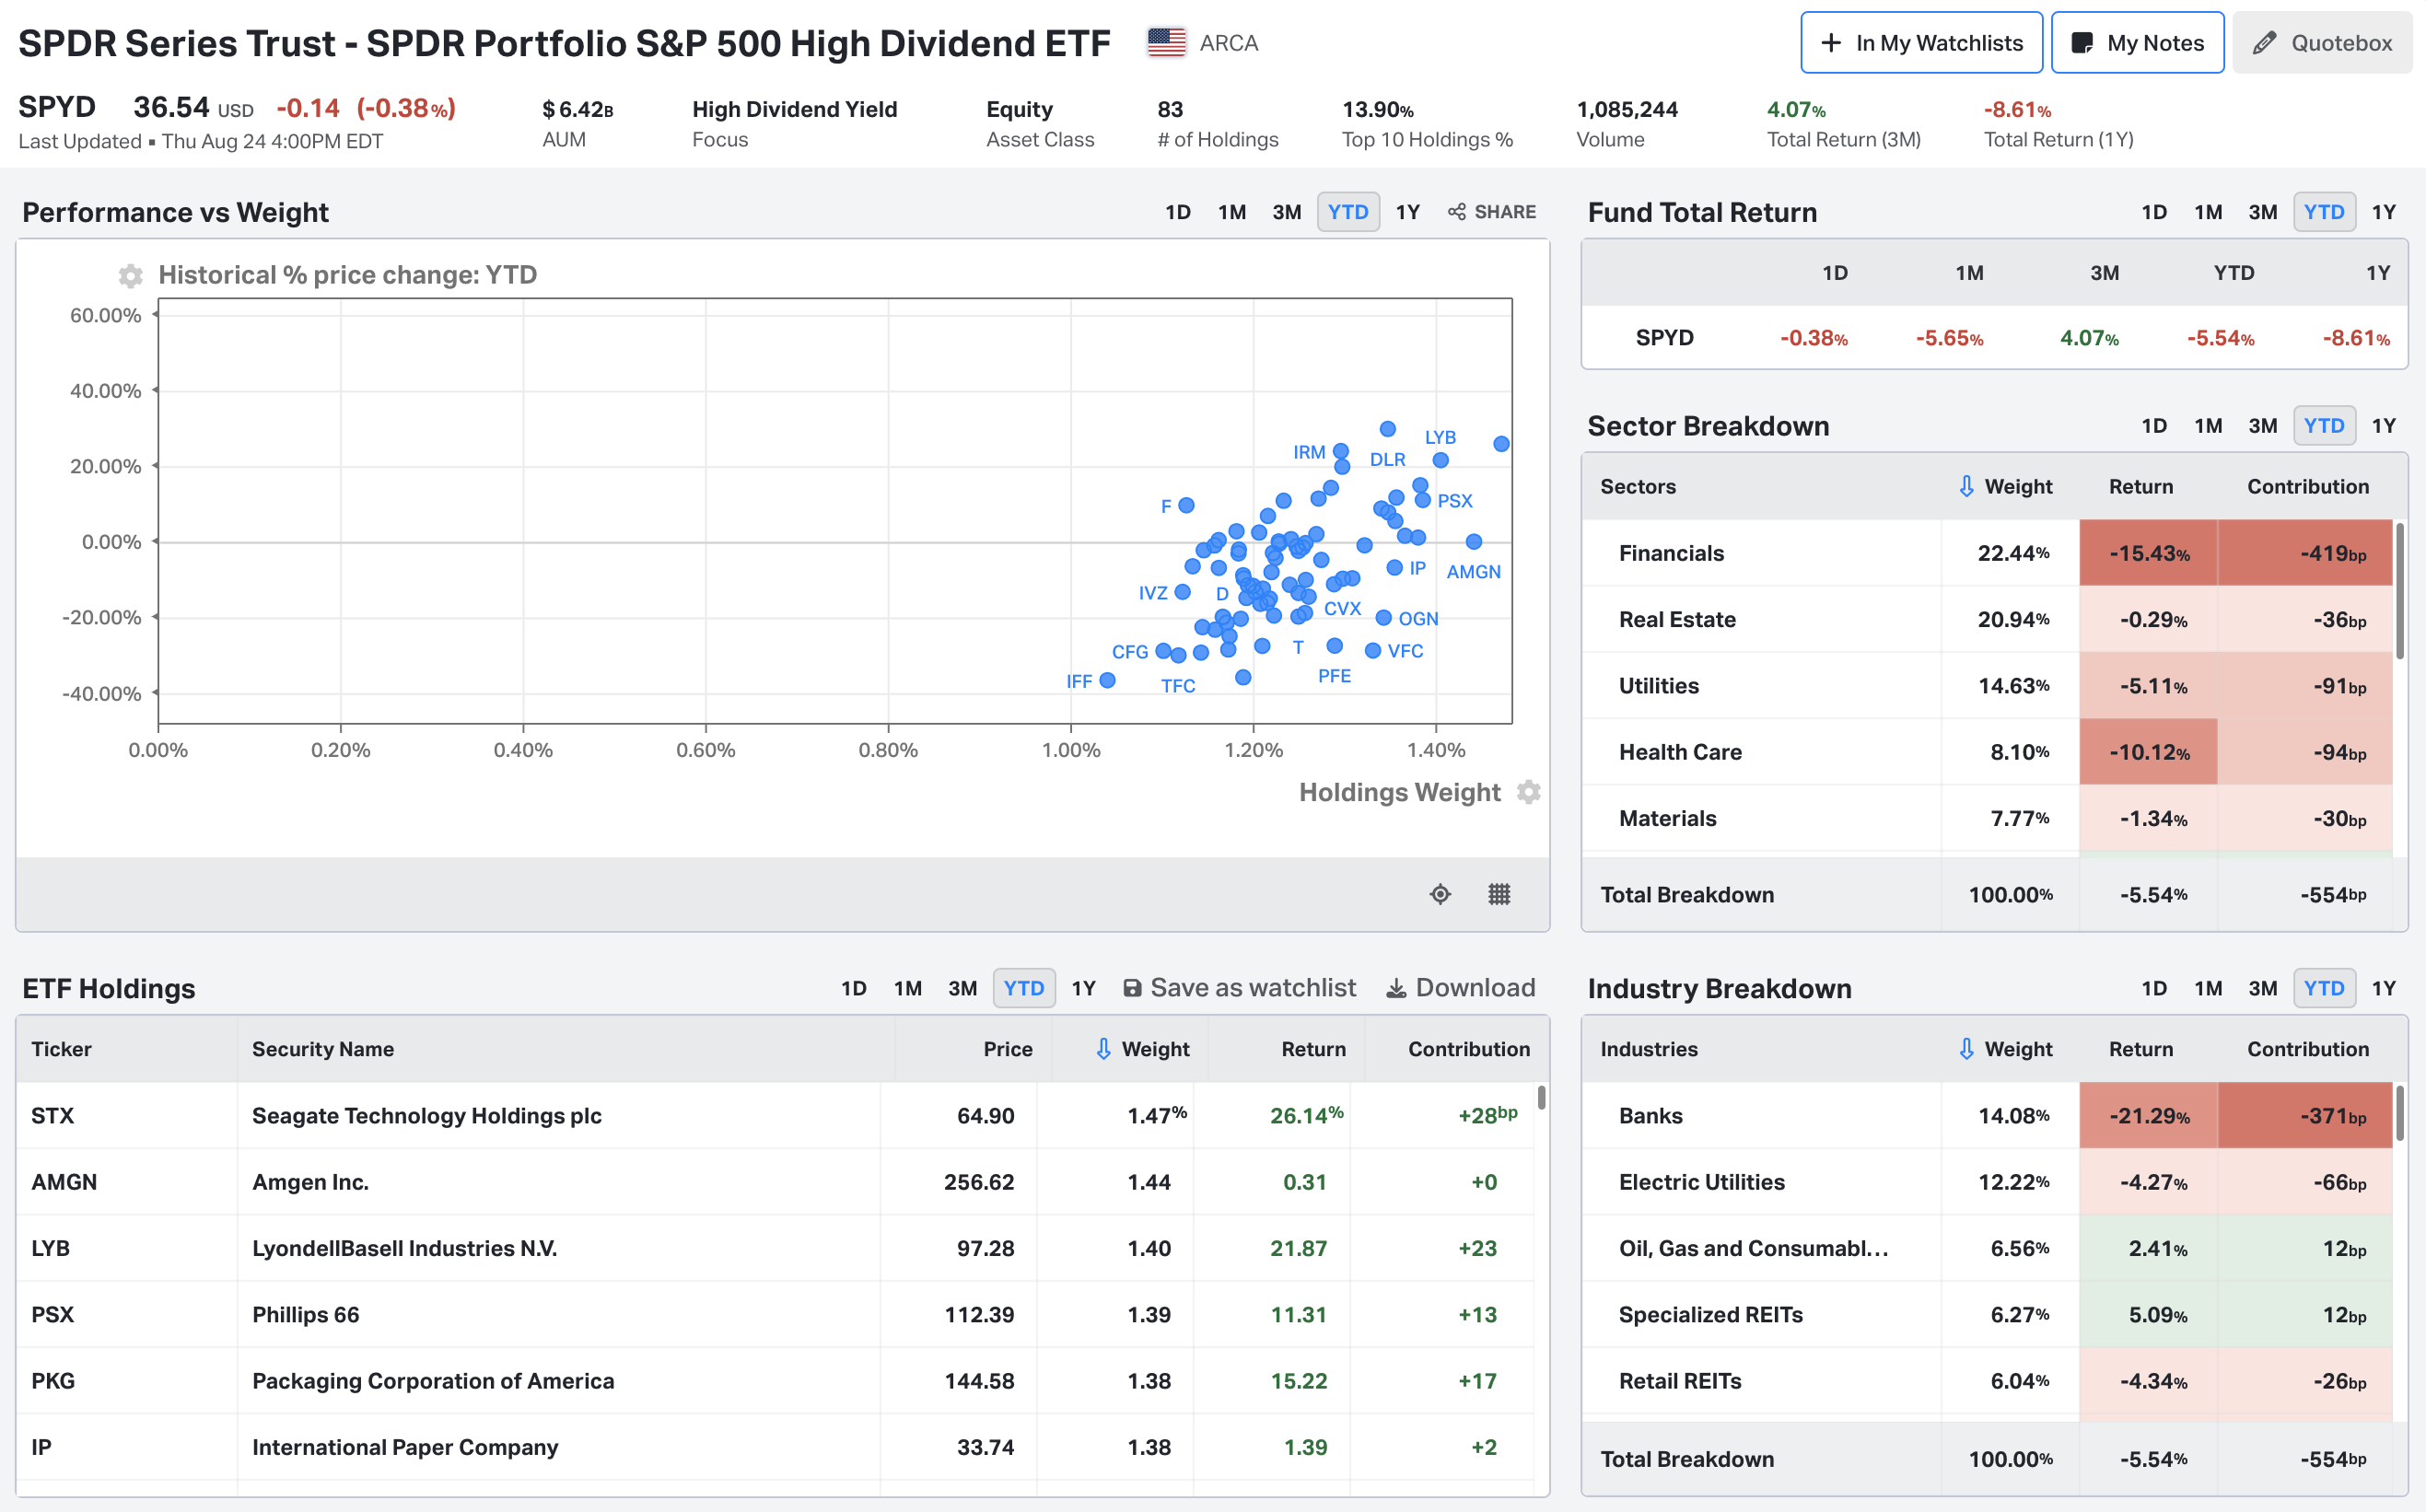
Task: Select 1M in ETF Holdings
Action: pos(908,988)
